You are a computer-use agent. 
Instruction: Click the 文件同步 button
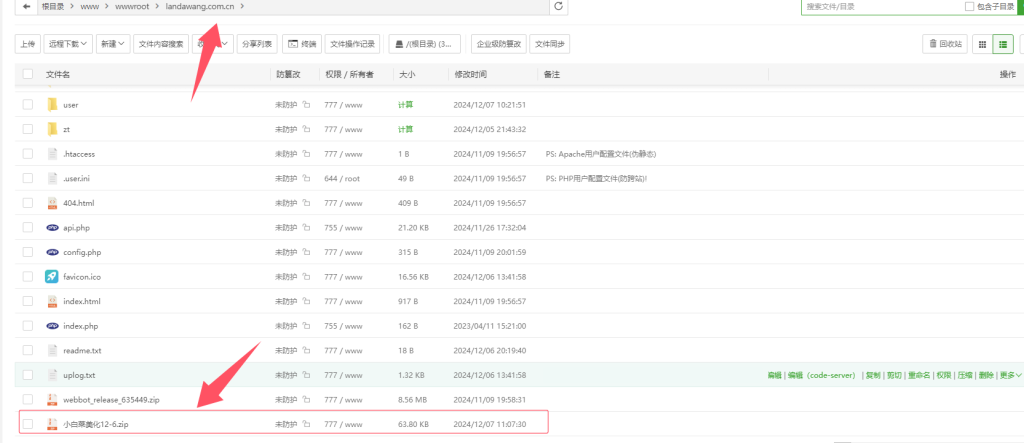coord(550,44)
